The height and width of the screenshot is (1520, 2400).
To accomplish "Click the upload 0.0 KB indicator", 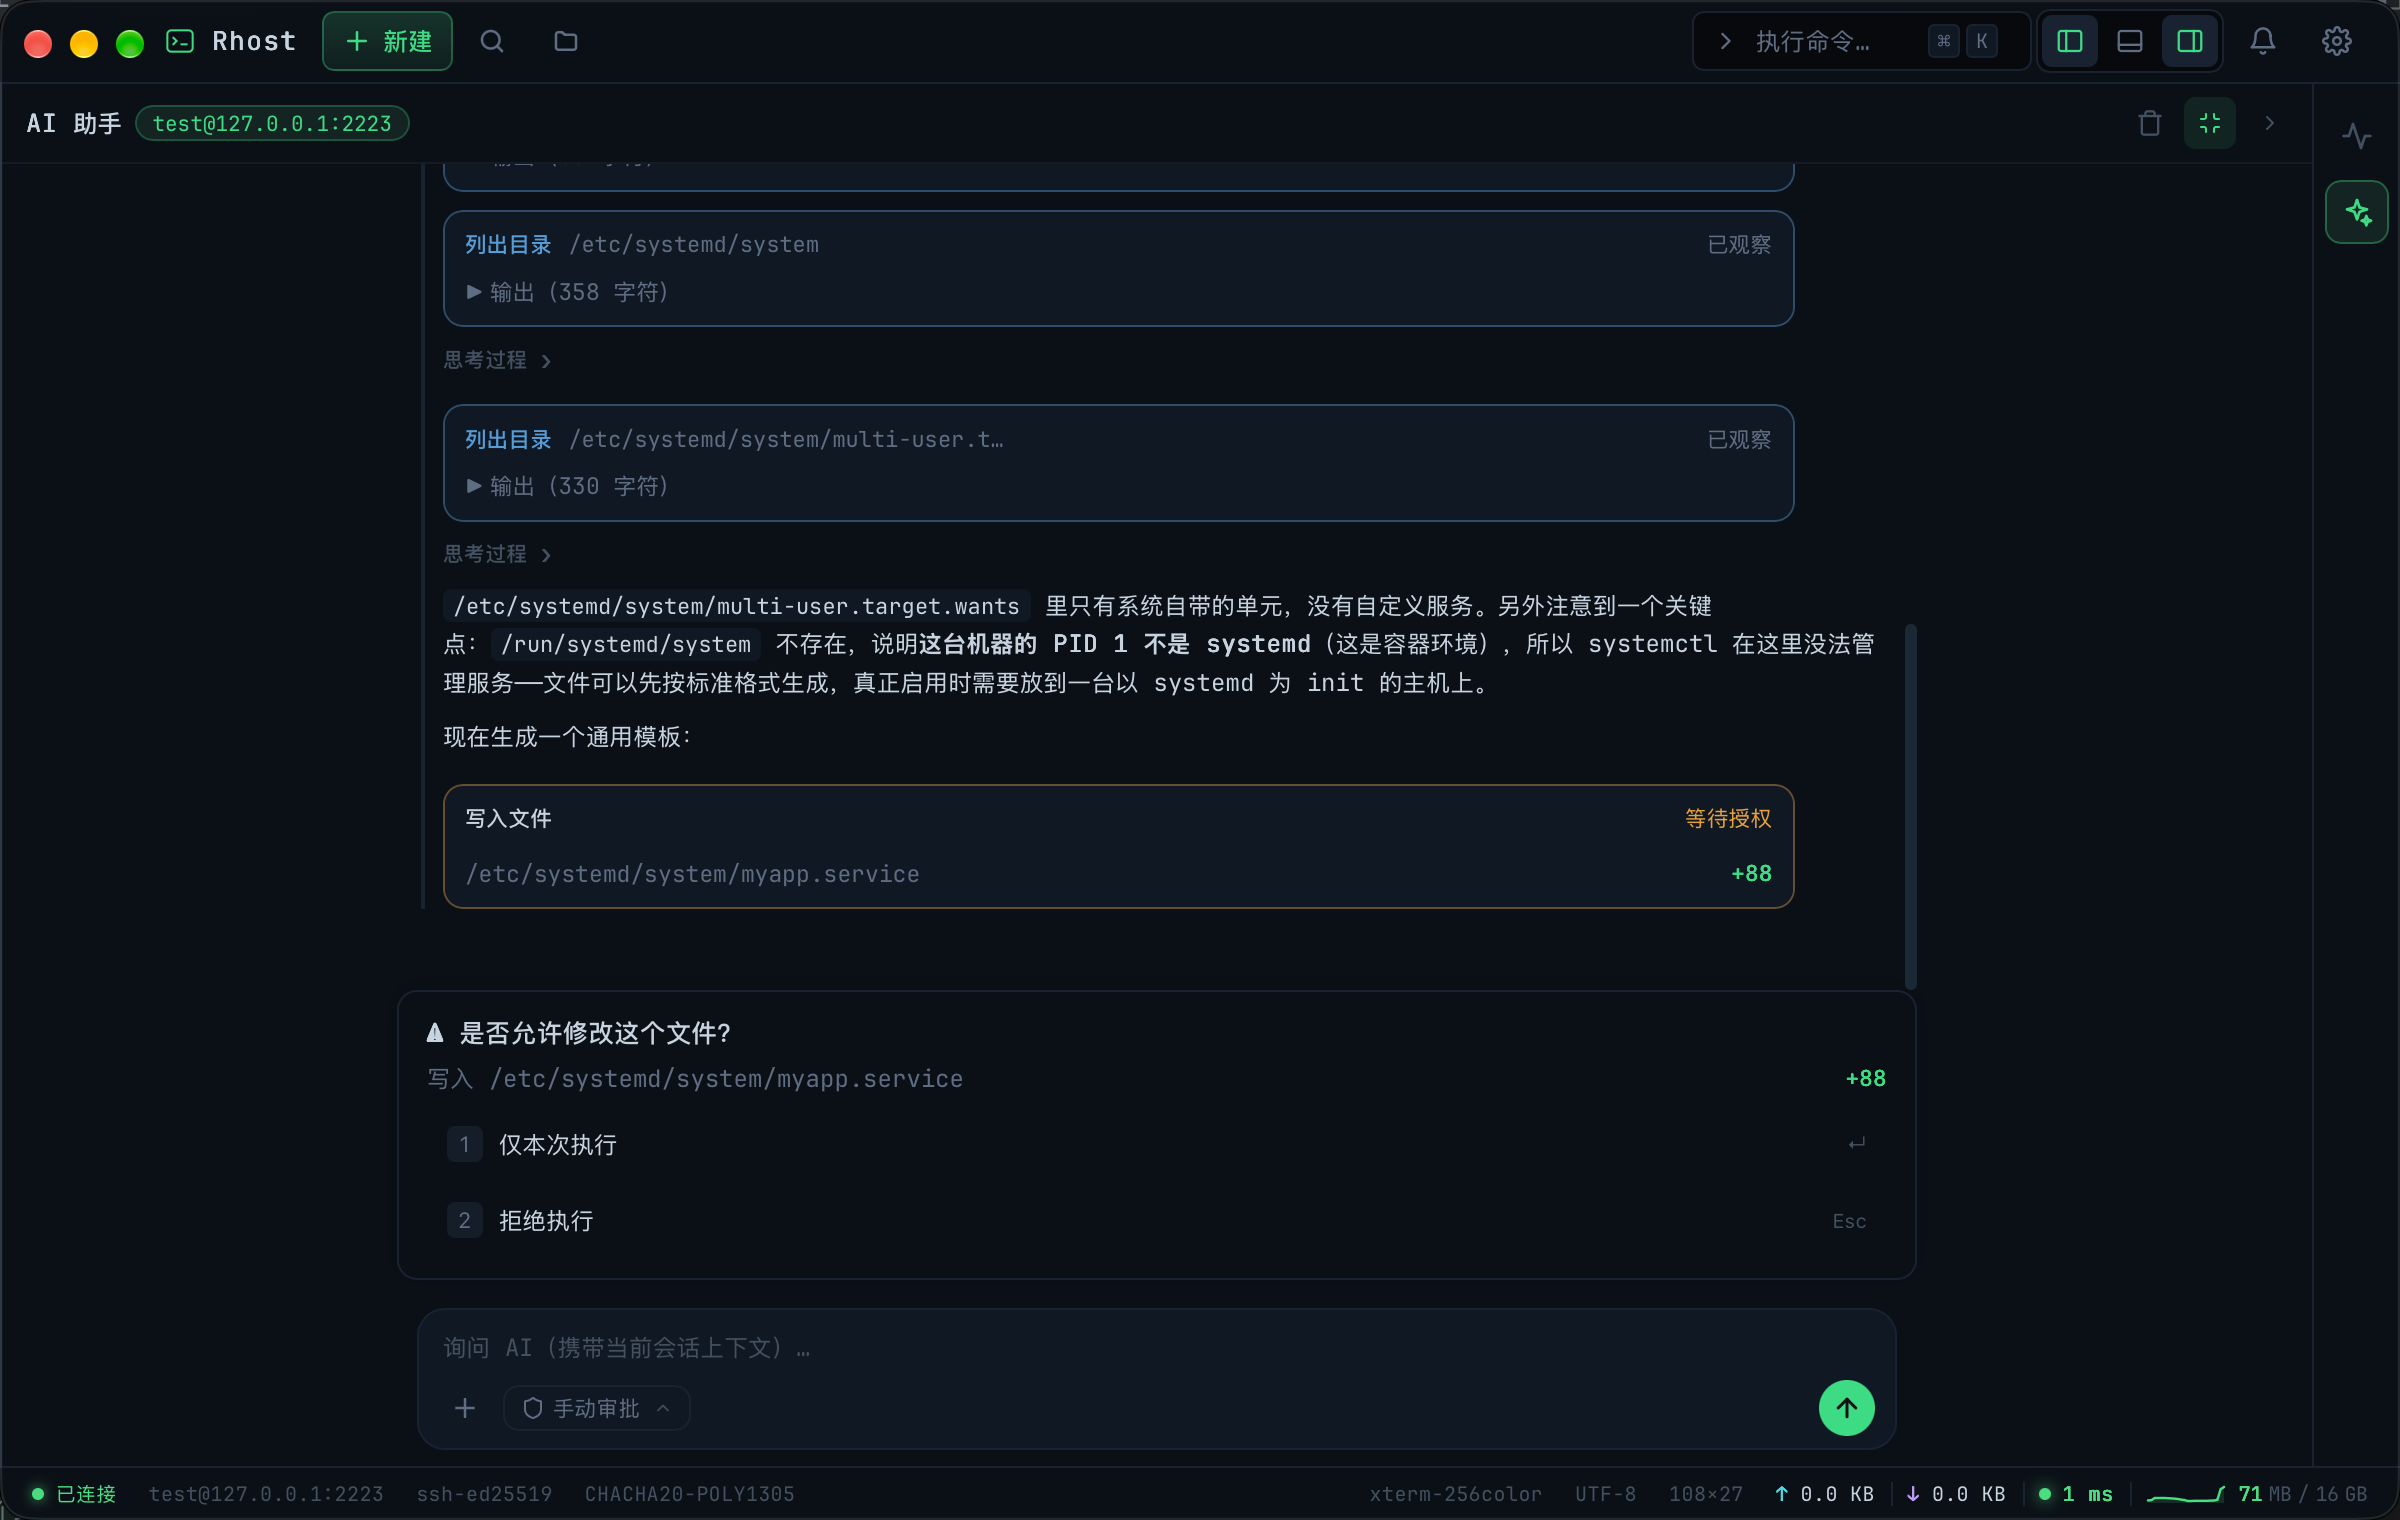I will pyautogui.click(x=1824, y=1494).
